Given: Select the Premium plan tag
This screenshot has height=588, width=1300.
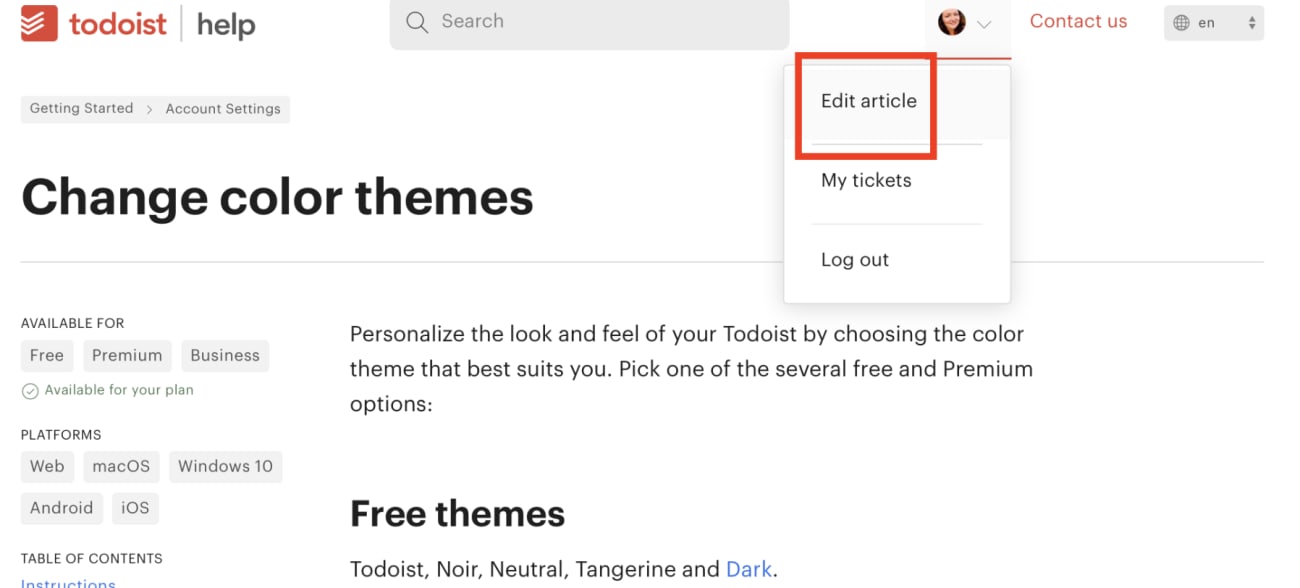Looking at the screenshot, I should 127,356.
